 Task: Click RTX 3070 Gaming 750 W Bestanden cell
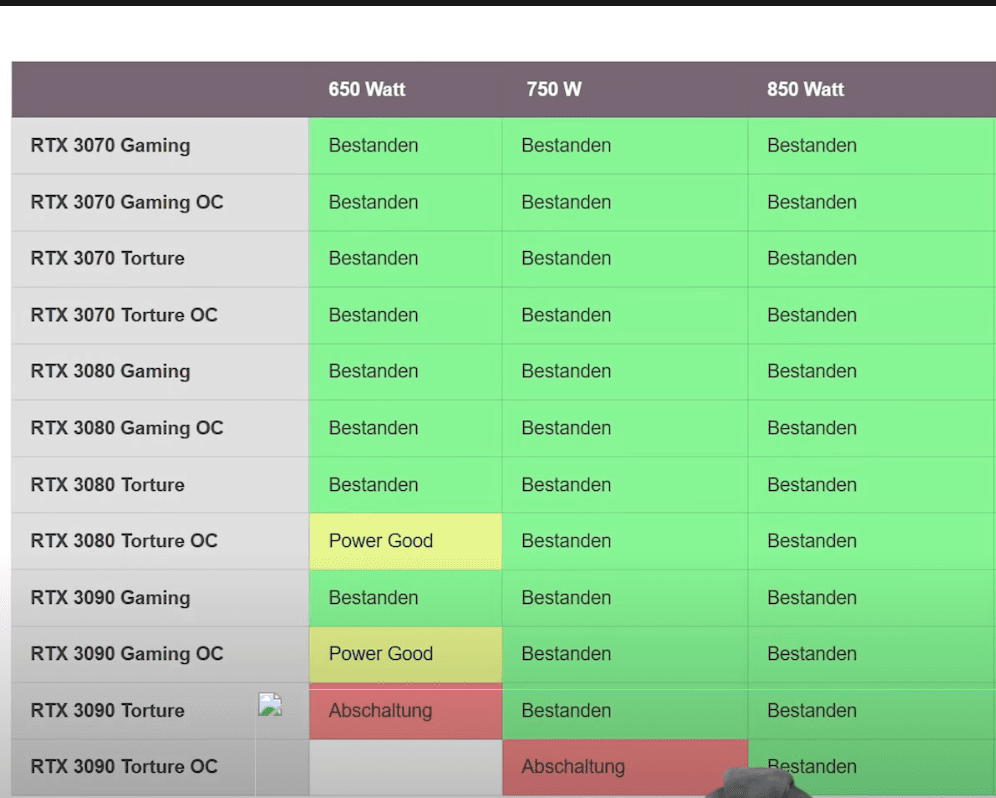625,145
